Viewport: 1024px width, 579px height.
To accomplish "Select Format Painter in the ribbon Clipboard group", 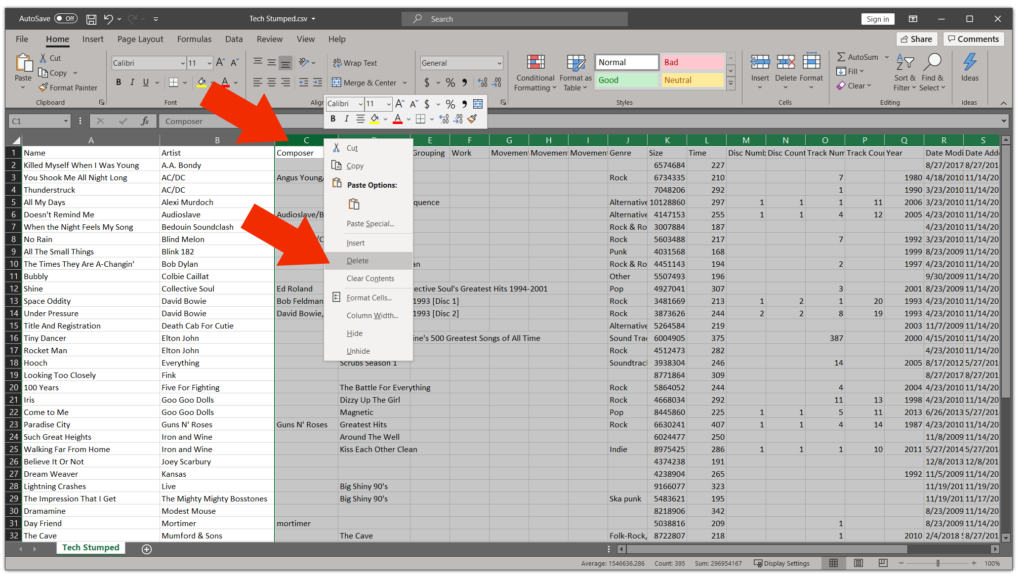I will tap(68, 87).
